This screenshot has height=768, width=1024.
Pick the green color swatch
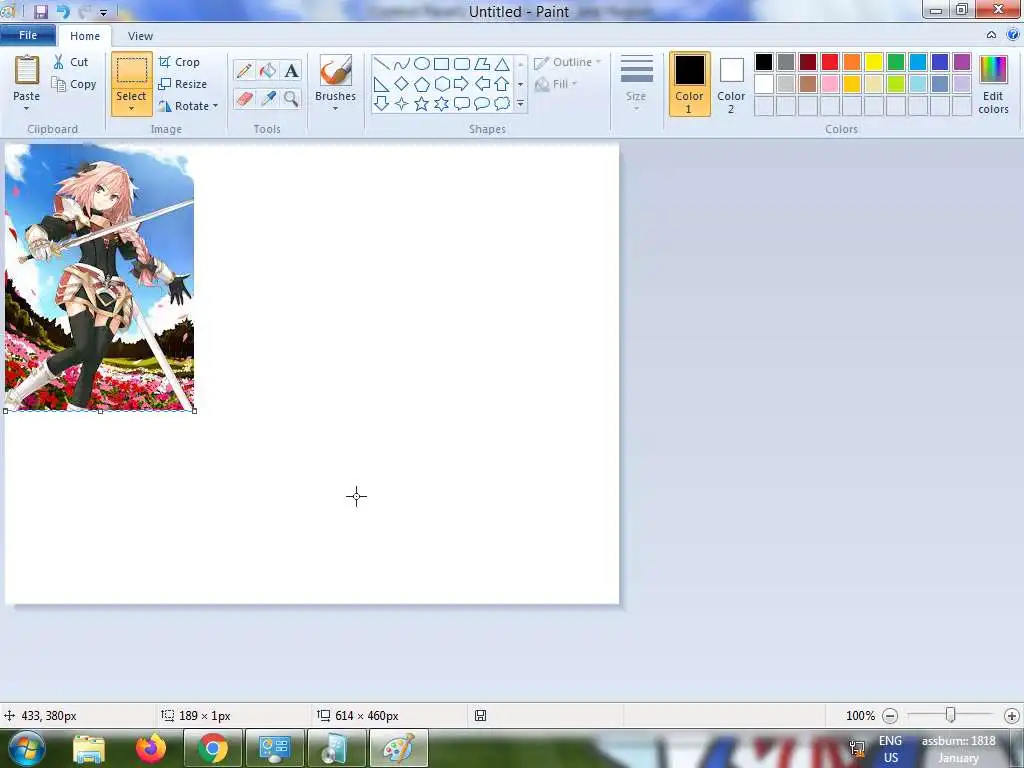click(x=896, y=62)
